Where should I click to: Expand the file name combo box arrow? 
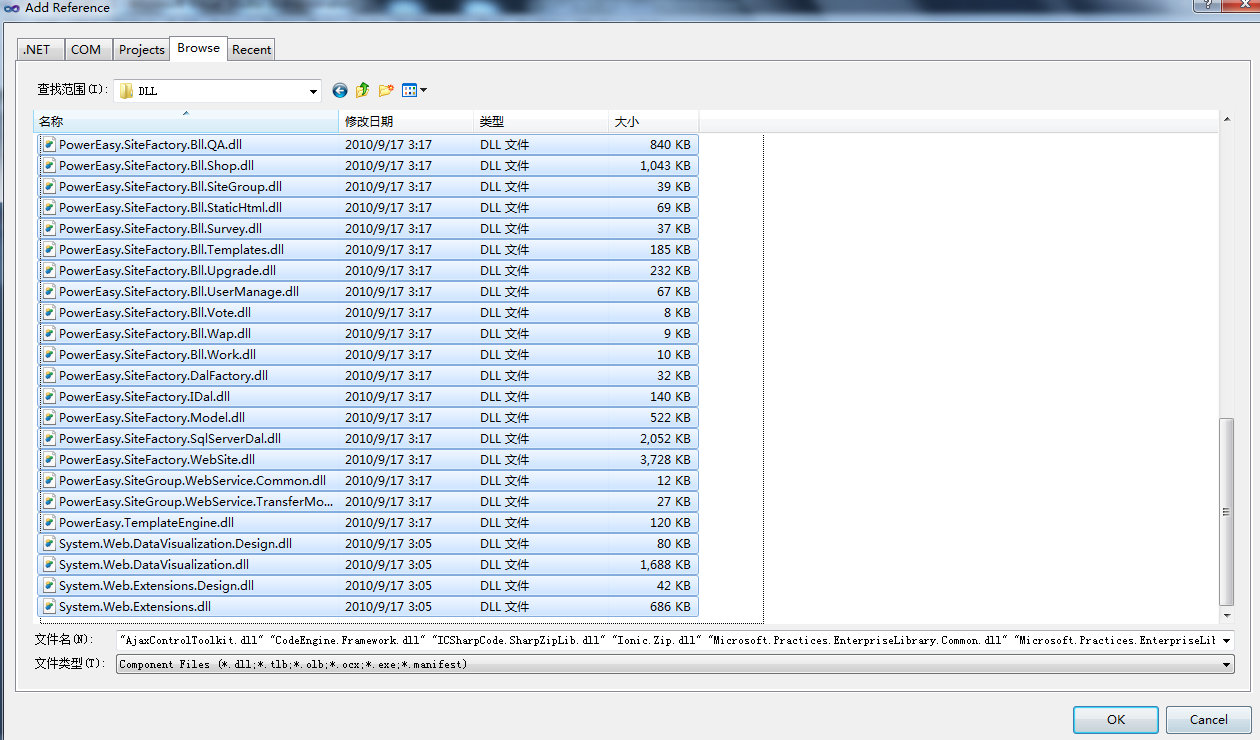pyautogui.click(x=1226, y=640)
